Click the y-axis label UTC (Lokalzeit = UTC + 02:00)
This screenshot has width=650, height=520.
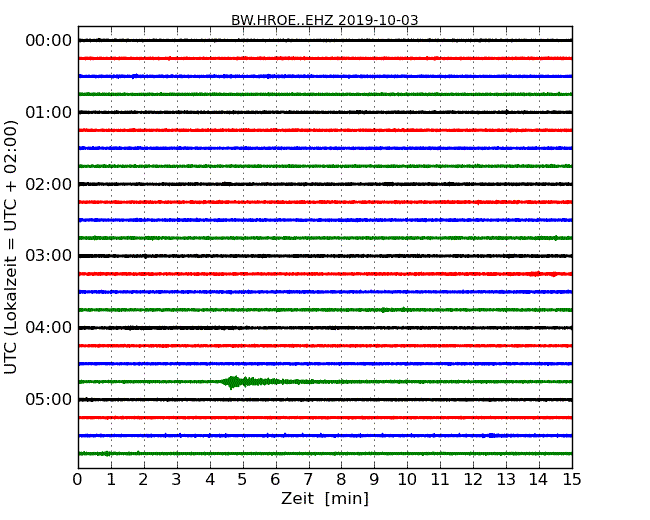coord(10,247)
